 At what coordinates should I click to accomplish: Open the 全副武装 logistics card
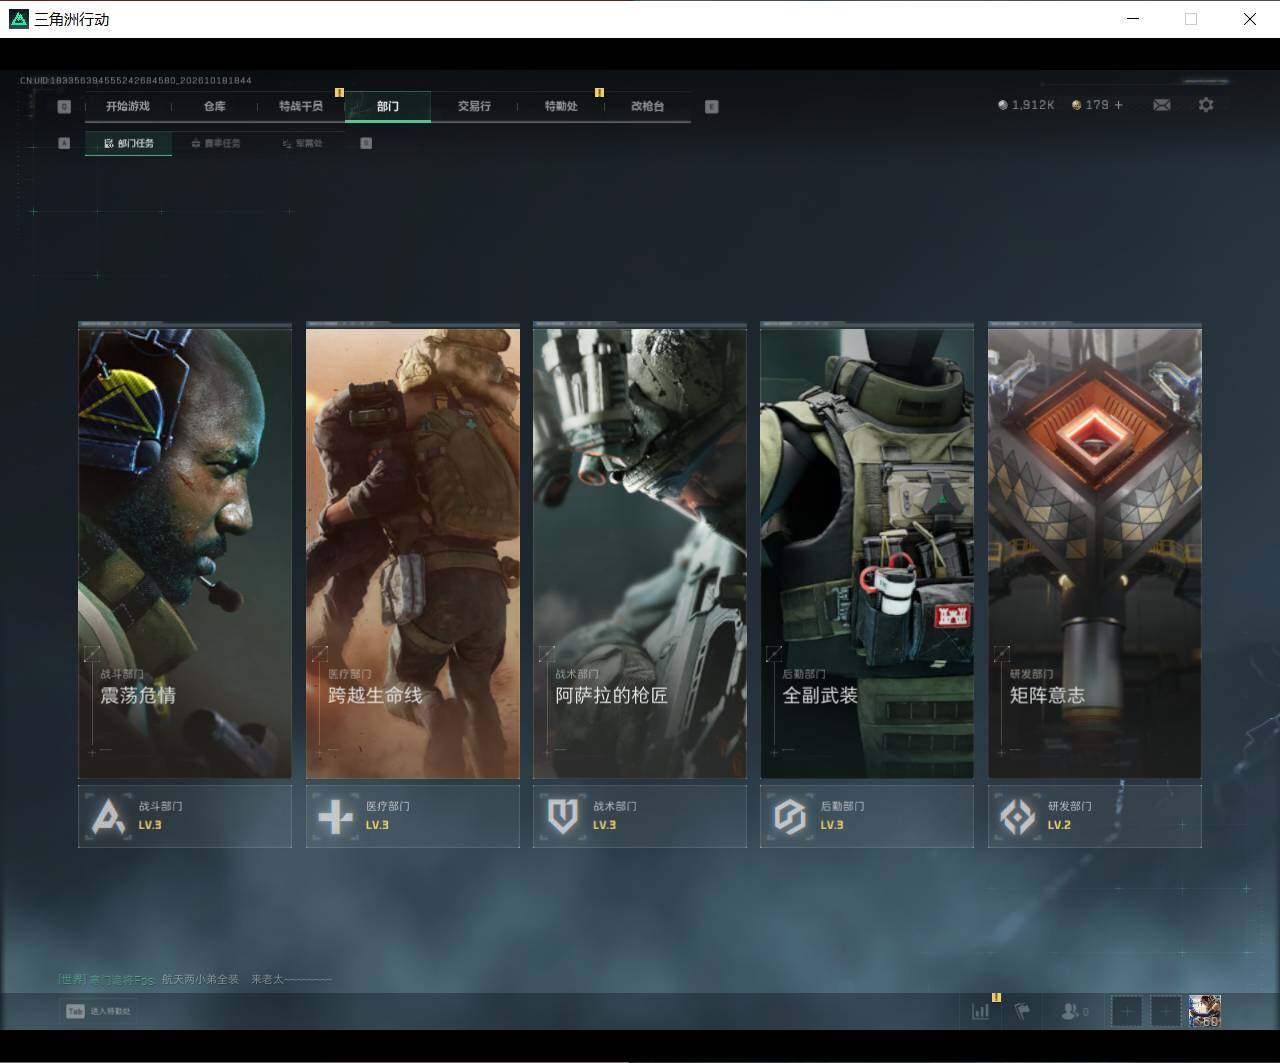click(867, 552)
